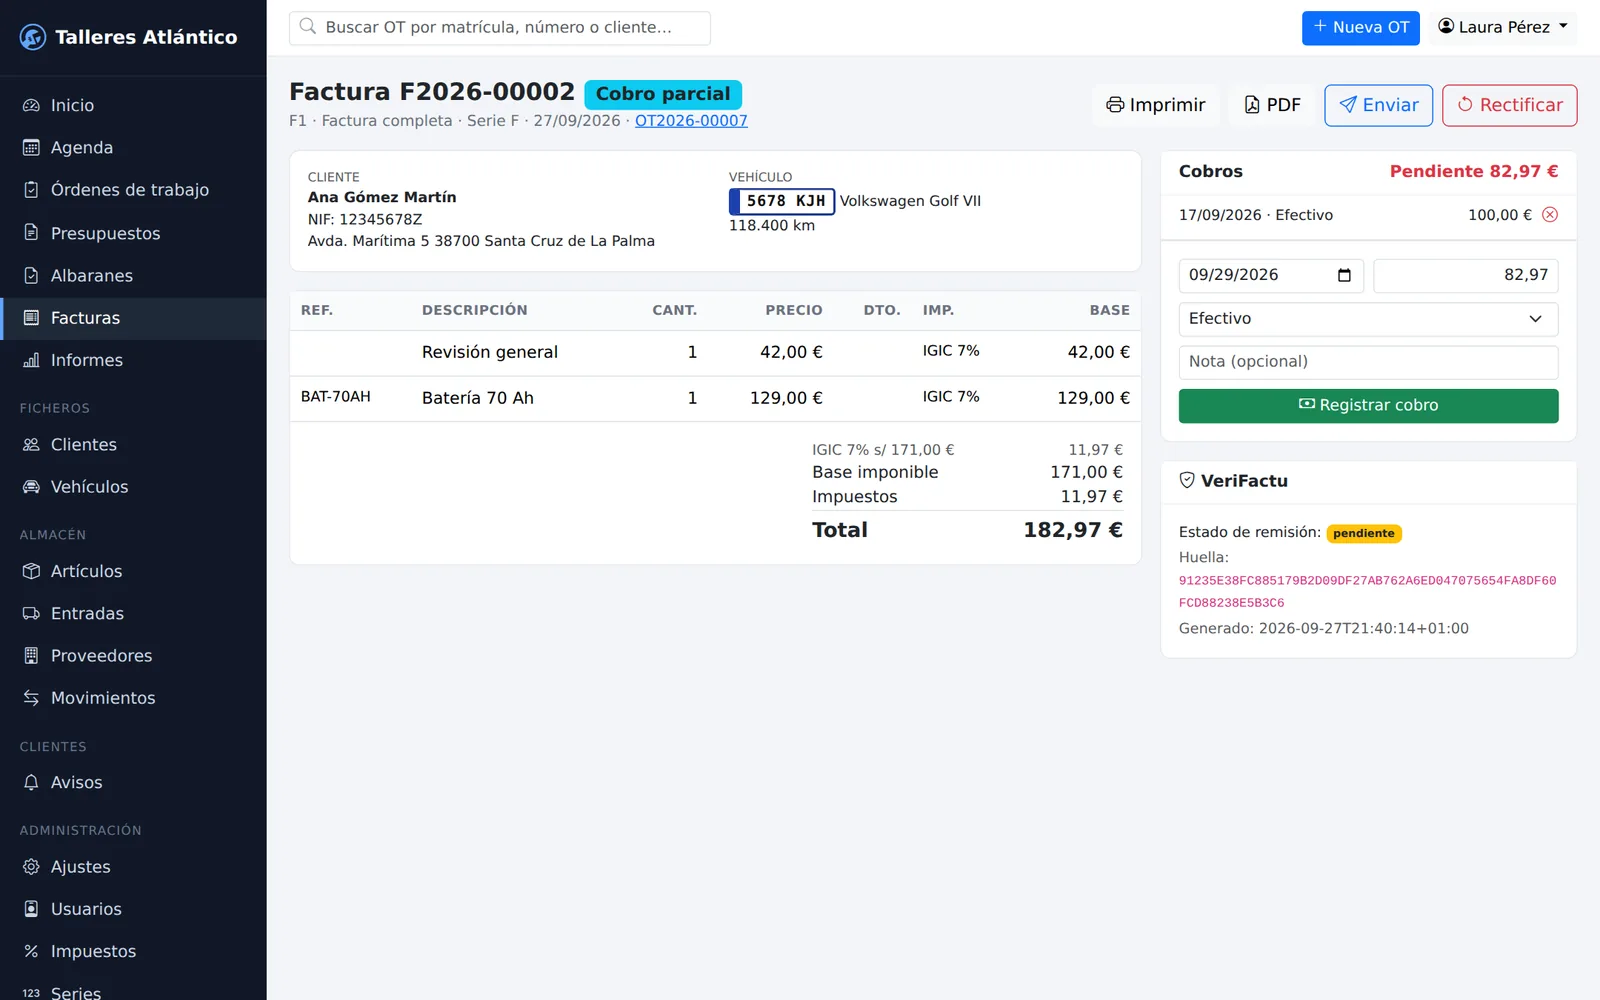Click the Revisión general description
Image resolution: width=1600 pixels, height=1000 pixels.
click(490, 352)
